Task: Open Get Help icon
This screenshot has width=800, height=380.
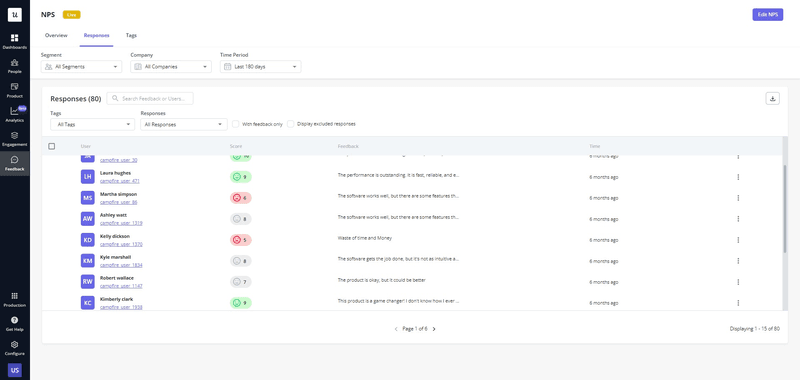Action: (14, 323)
